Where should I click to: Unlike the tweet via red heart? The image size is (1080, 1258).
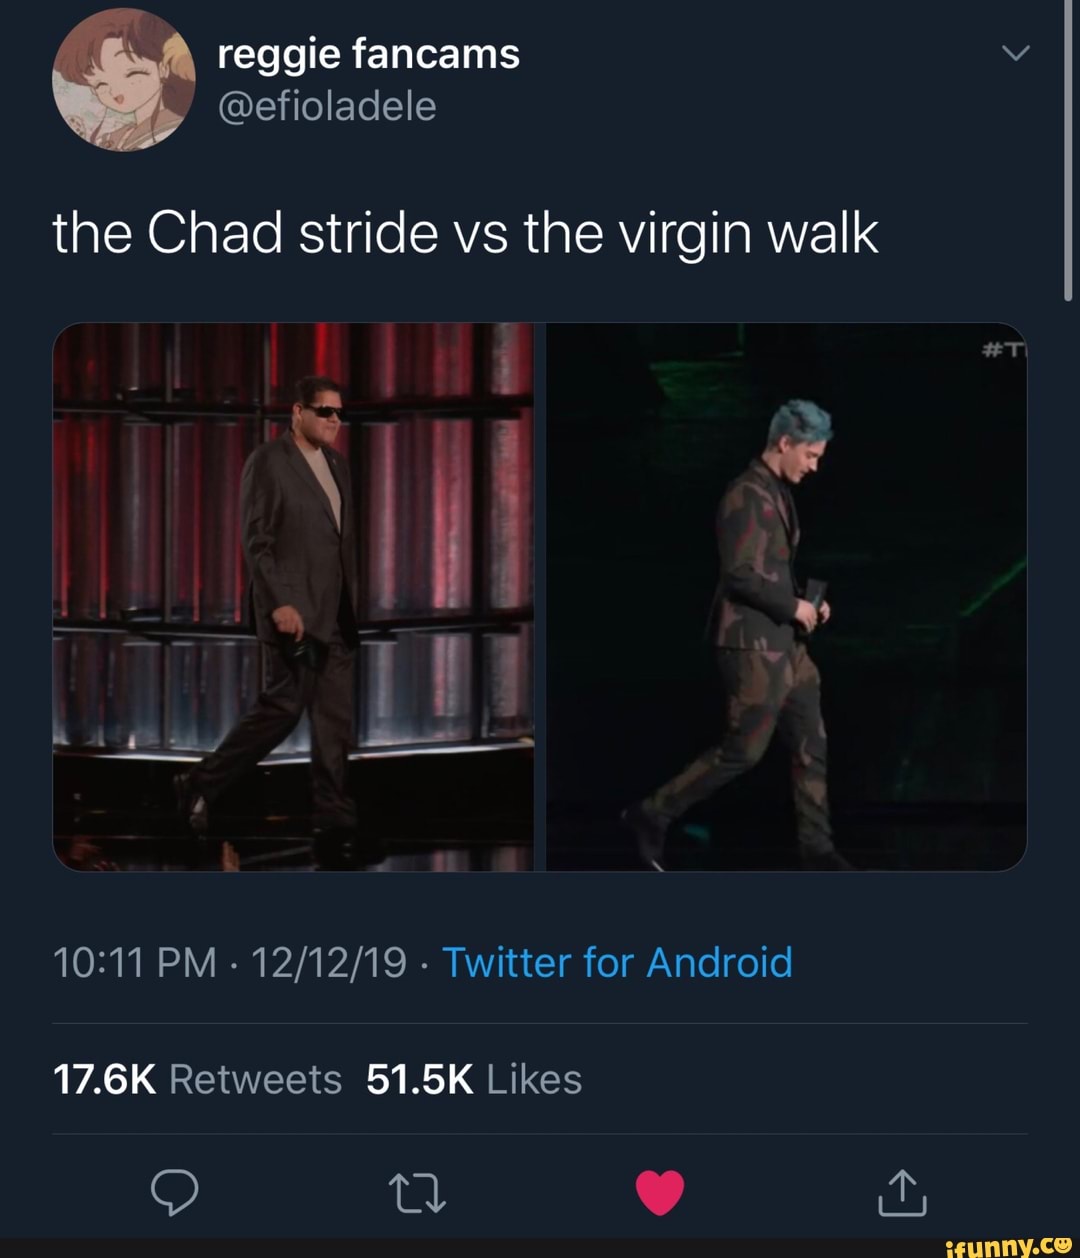(660, 1192)
